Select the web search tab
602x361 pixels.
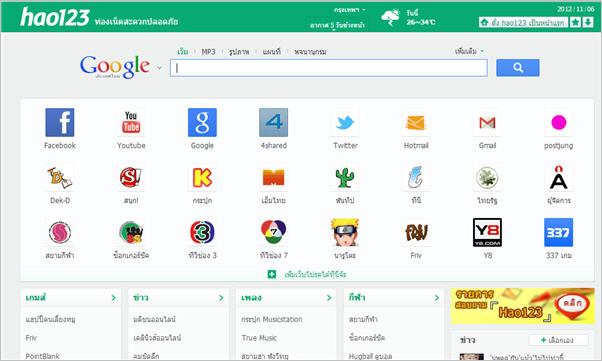[182, 51]
